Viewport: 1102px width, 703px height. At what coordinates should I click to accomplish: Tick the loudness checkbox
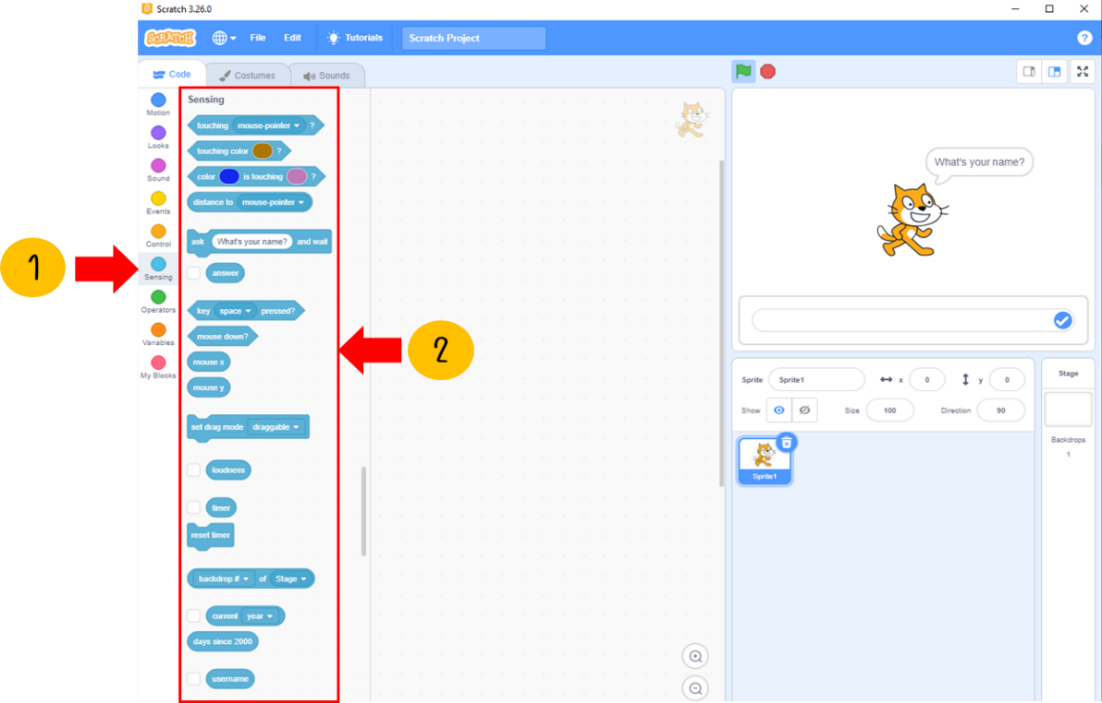pyautogui.click(x=194, y=470)
